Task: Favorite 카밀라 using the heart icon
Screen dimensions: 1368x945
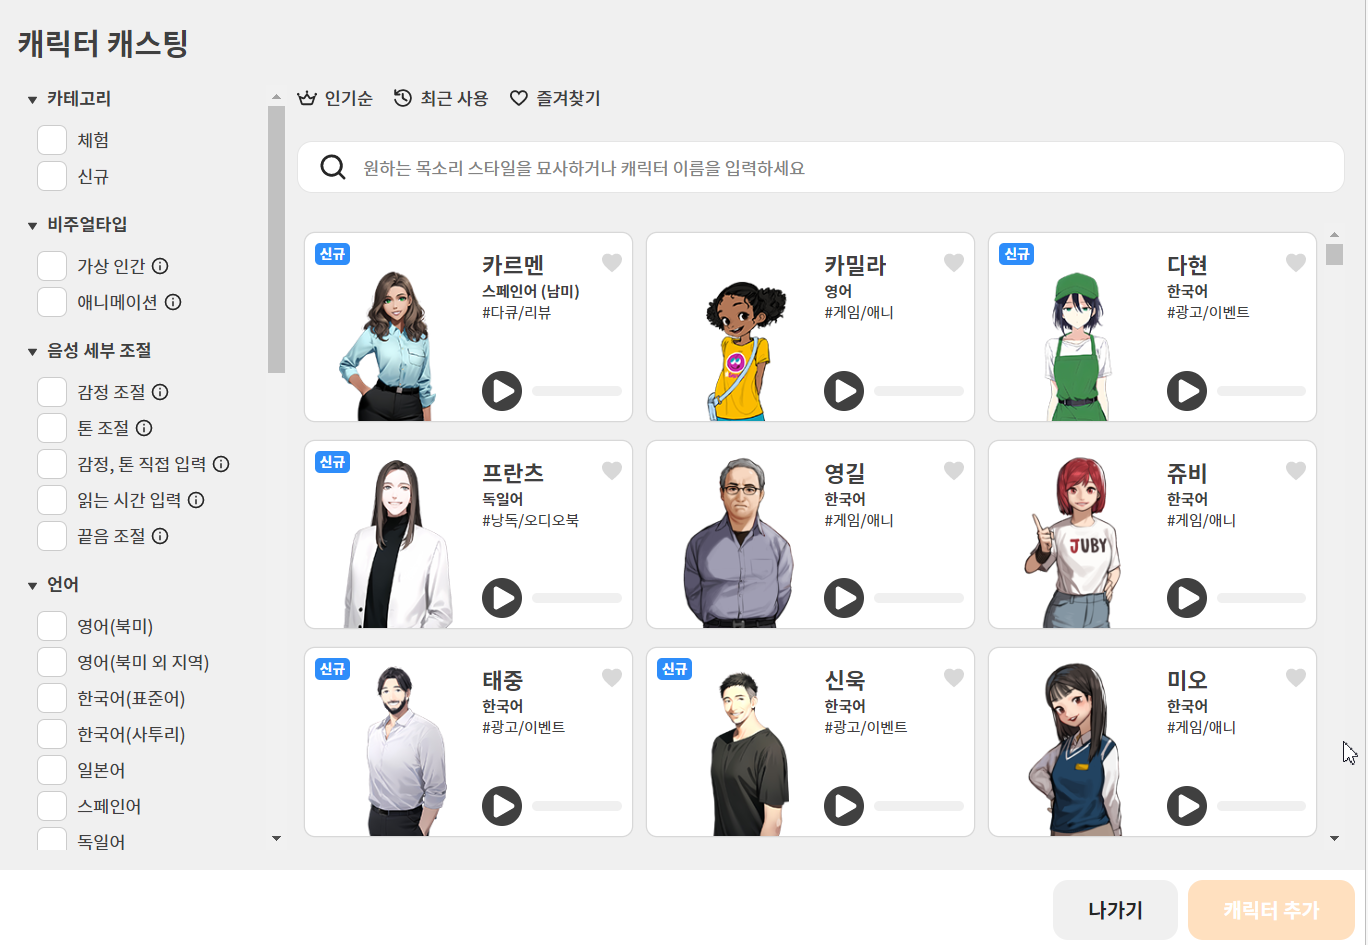Action: [953, 262]
